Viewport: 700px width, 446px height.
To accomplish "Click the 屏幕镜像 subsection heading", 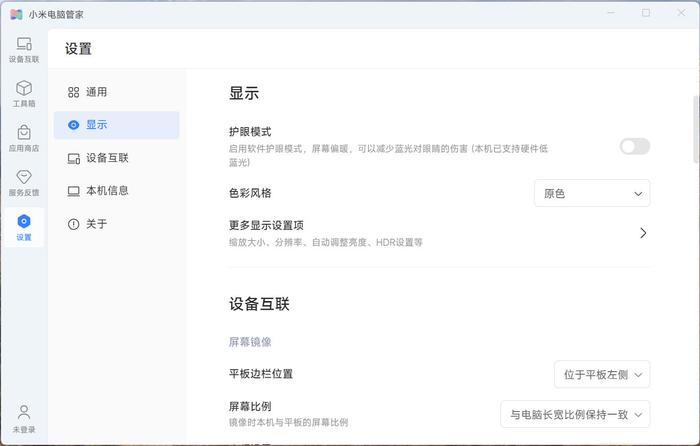I will pyautogui.click(x=250, y=342).
